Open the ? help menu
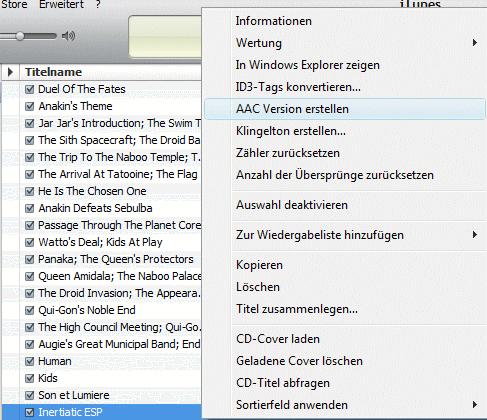Viewport: 487px width, 420px height. coord(98,5)
